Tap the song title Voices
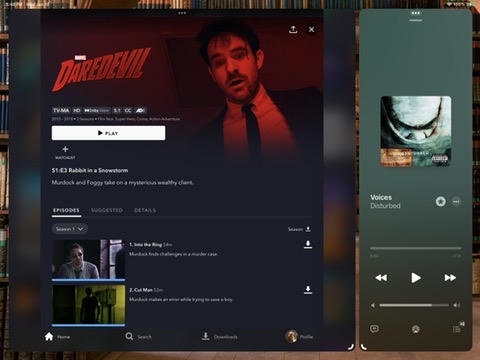The height and width of the screenshot is (360, 480). click(381, 197)
